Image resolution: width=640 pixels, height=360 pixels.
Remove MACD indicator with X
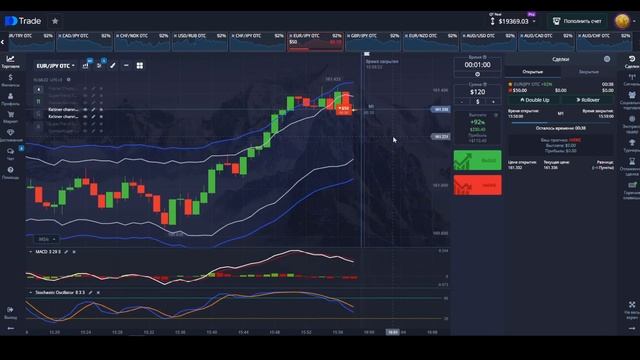tap(74, 252)
